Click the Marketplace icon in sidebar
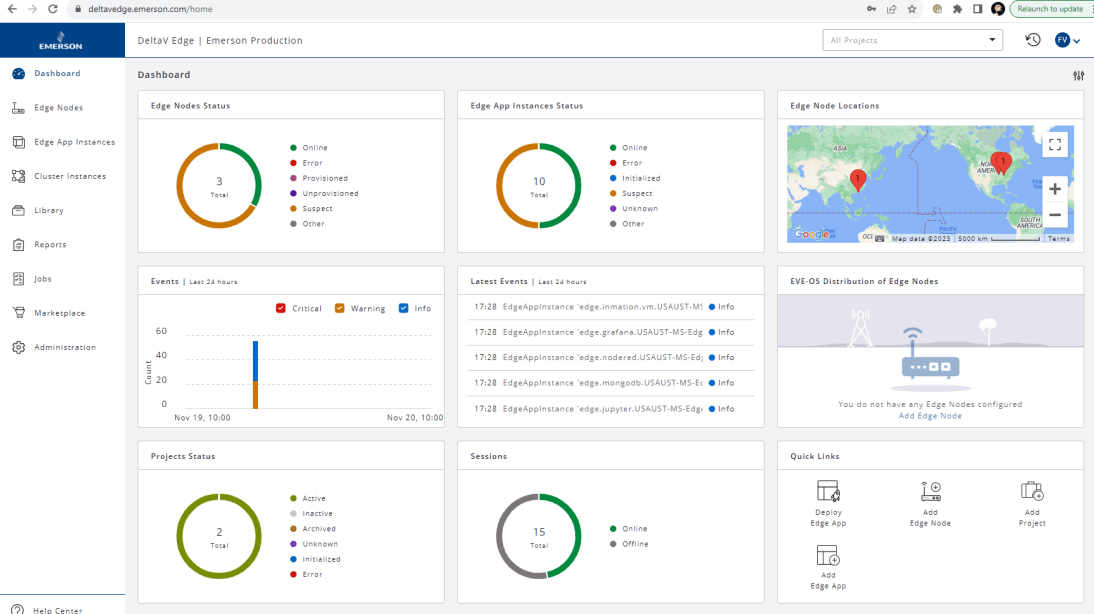 pyautogui.click(x=17, y=312)
